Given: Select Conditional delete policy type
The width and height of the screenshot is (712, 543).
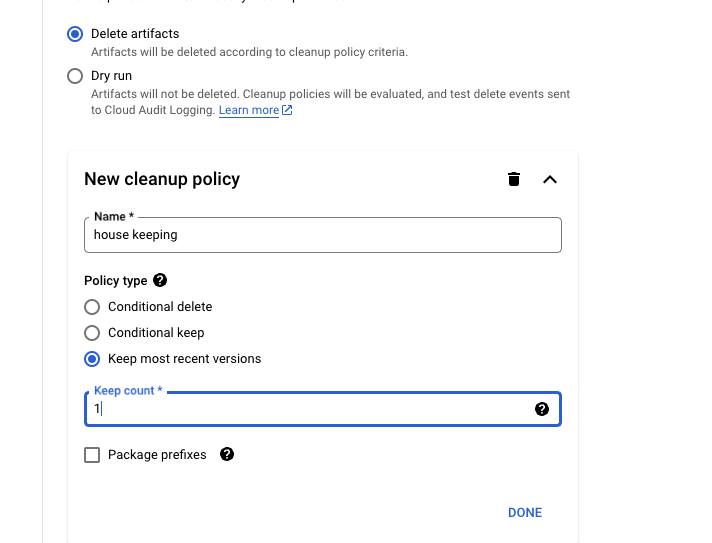Looking at the screenshot, I should (92, 307).
